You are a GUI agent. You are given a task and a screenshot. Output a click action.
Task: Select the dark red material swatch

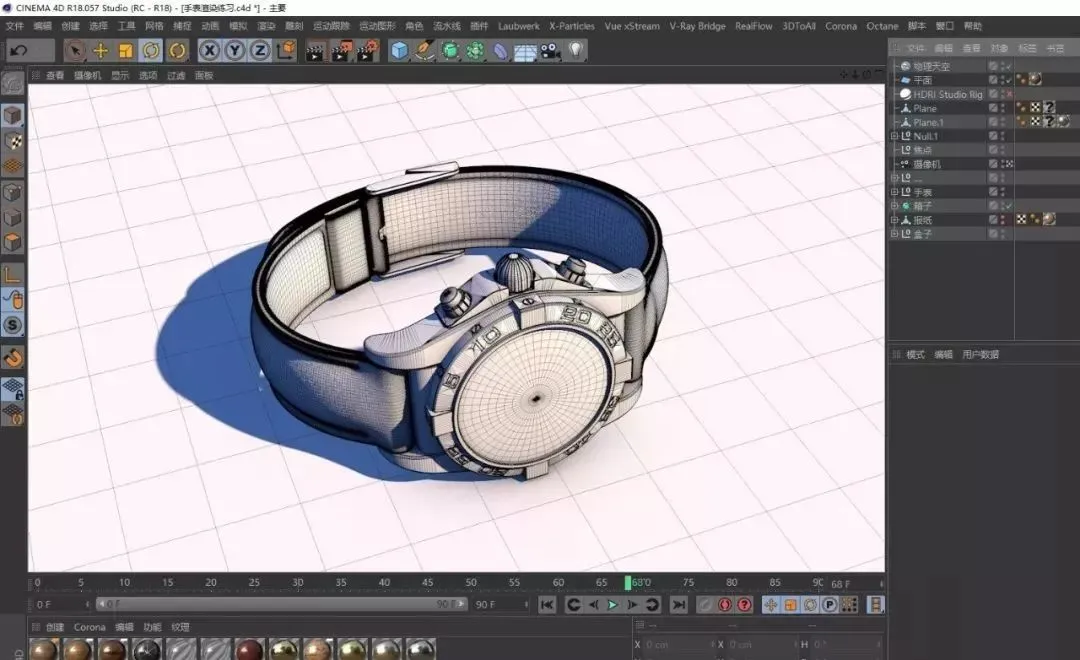click(x=249, y=650)
